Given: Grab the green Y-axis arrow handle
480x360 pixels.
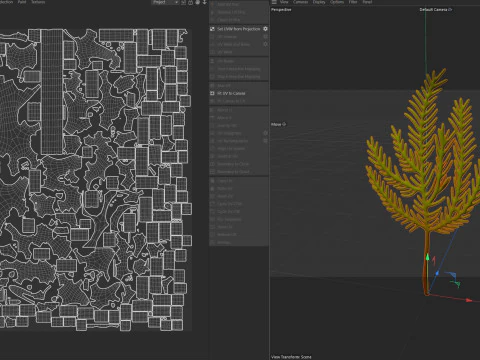Looking at the screenshot, I should [427, 257].
